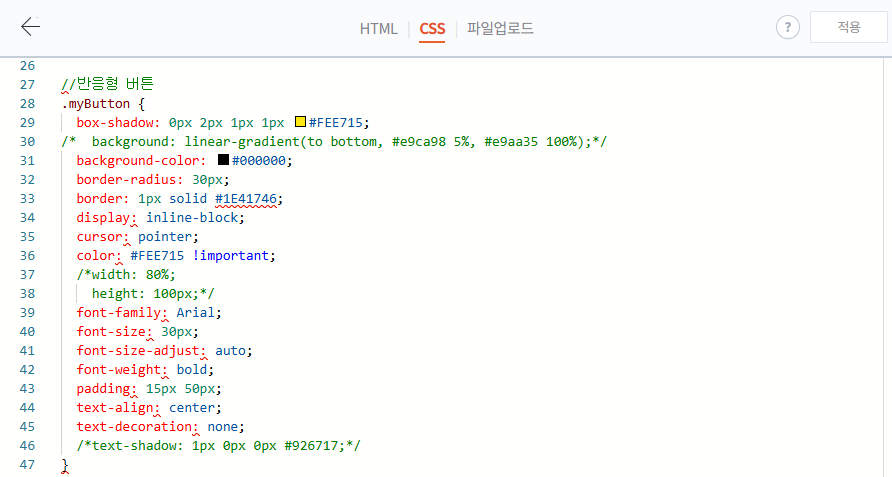
Task: Click the 적용 apply button
Action: [x=848, y=27]
